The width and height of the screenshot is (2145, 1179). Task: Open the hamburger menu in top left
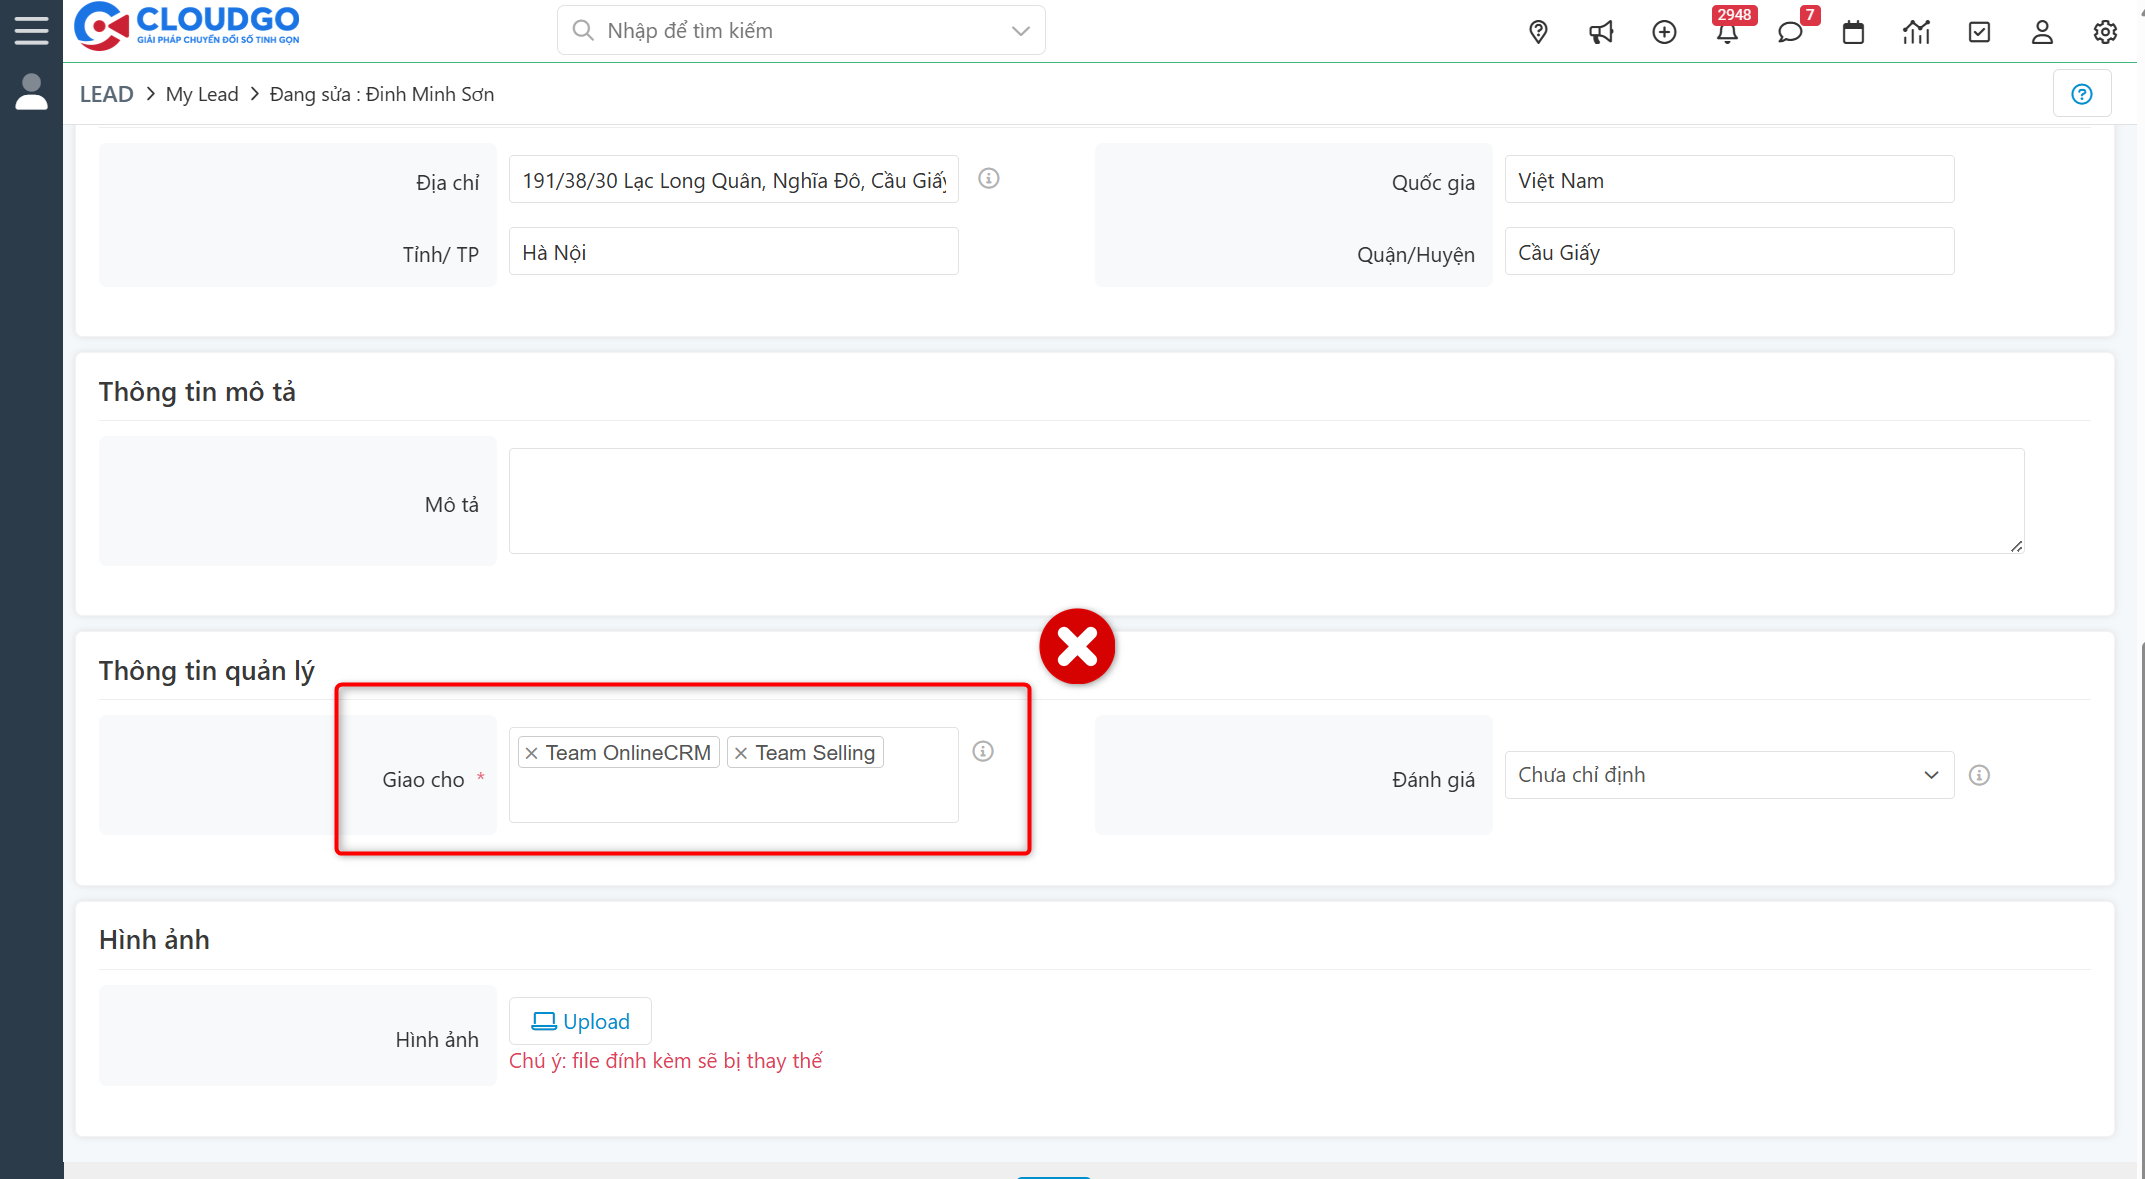pyautogui.click(x=31, y=29)
